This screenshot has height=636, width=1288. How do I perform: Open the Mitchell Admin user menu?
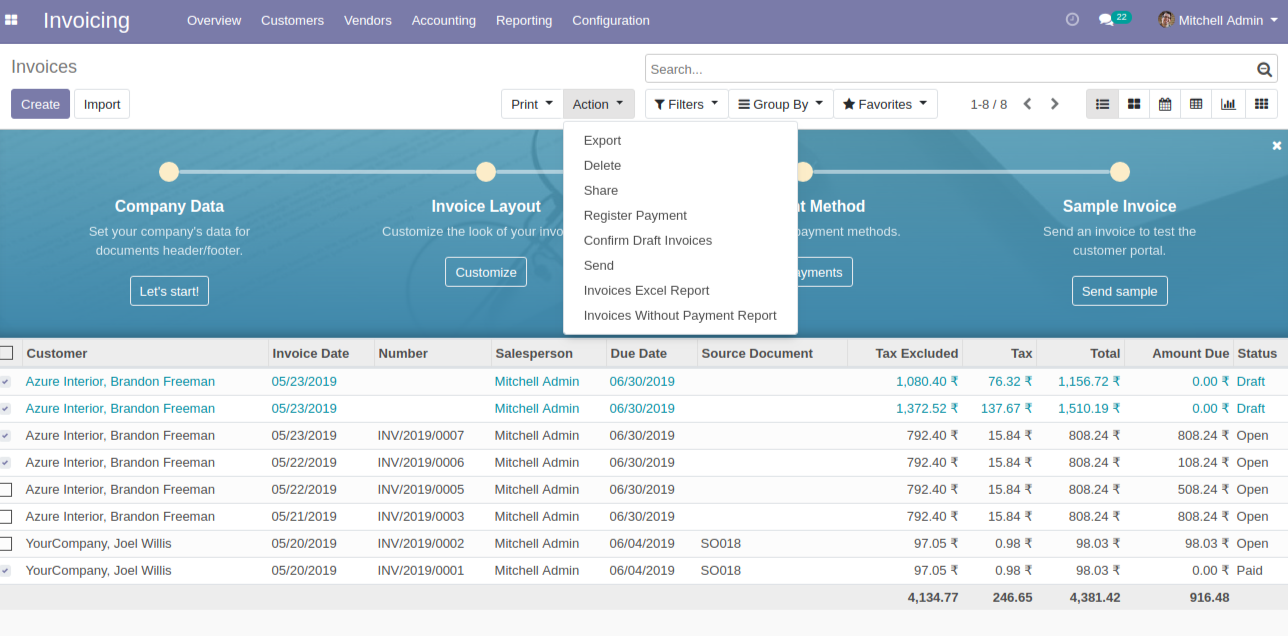(x=1217, y=20)
